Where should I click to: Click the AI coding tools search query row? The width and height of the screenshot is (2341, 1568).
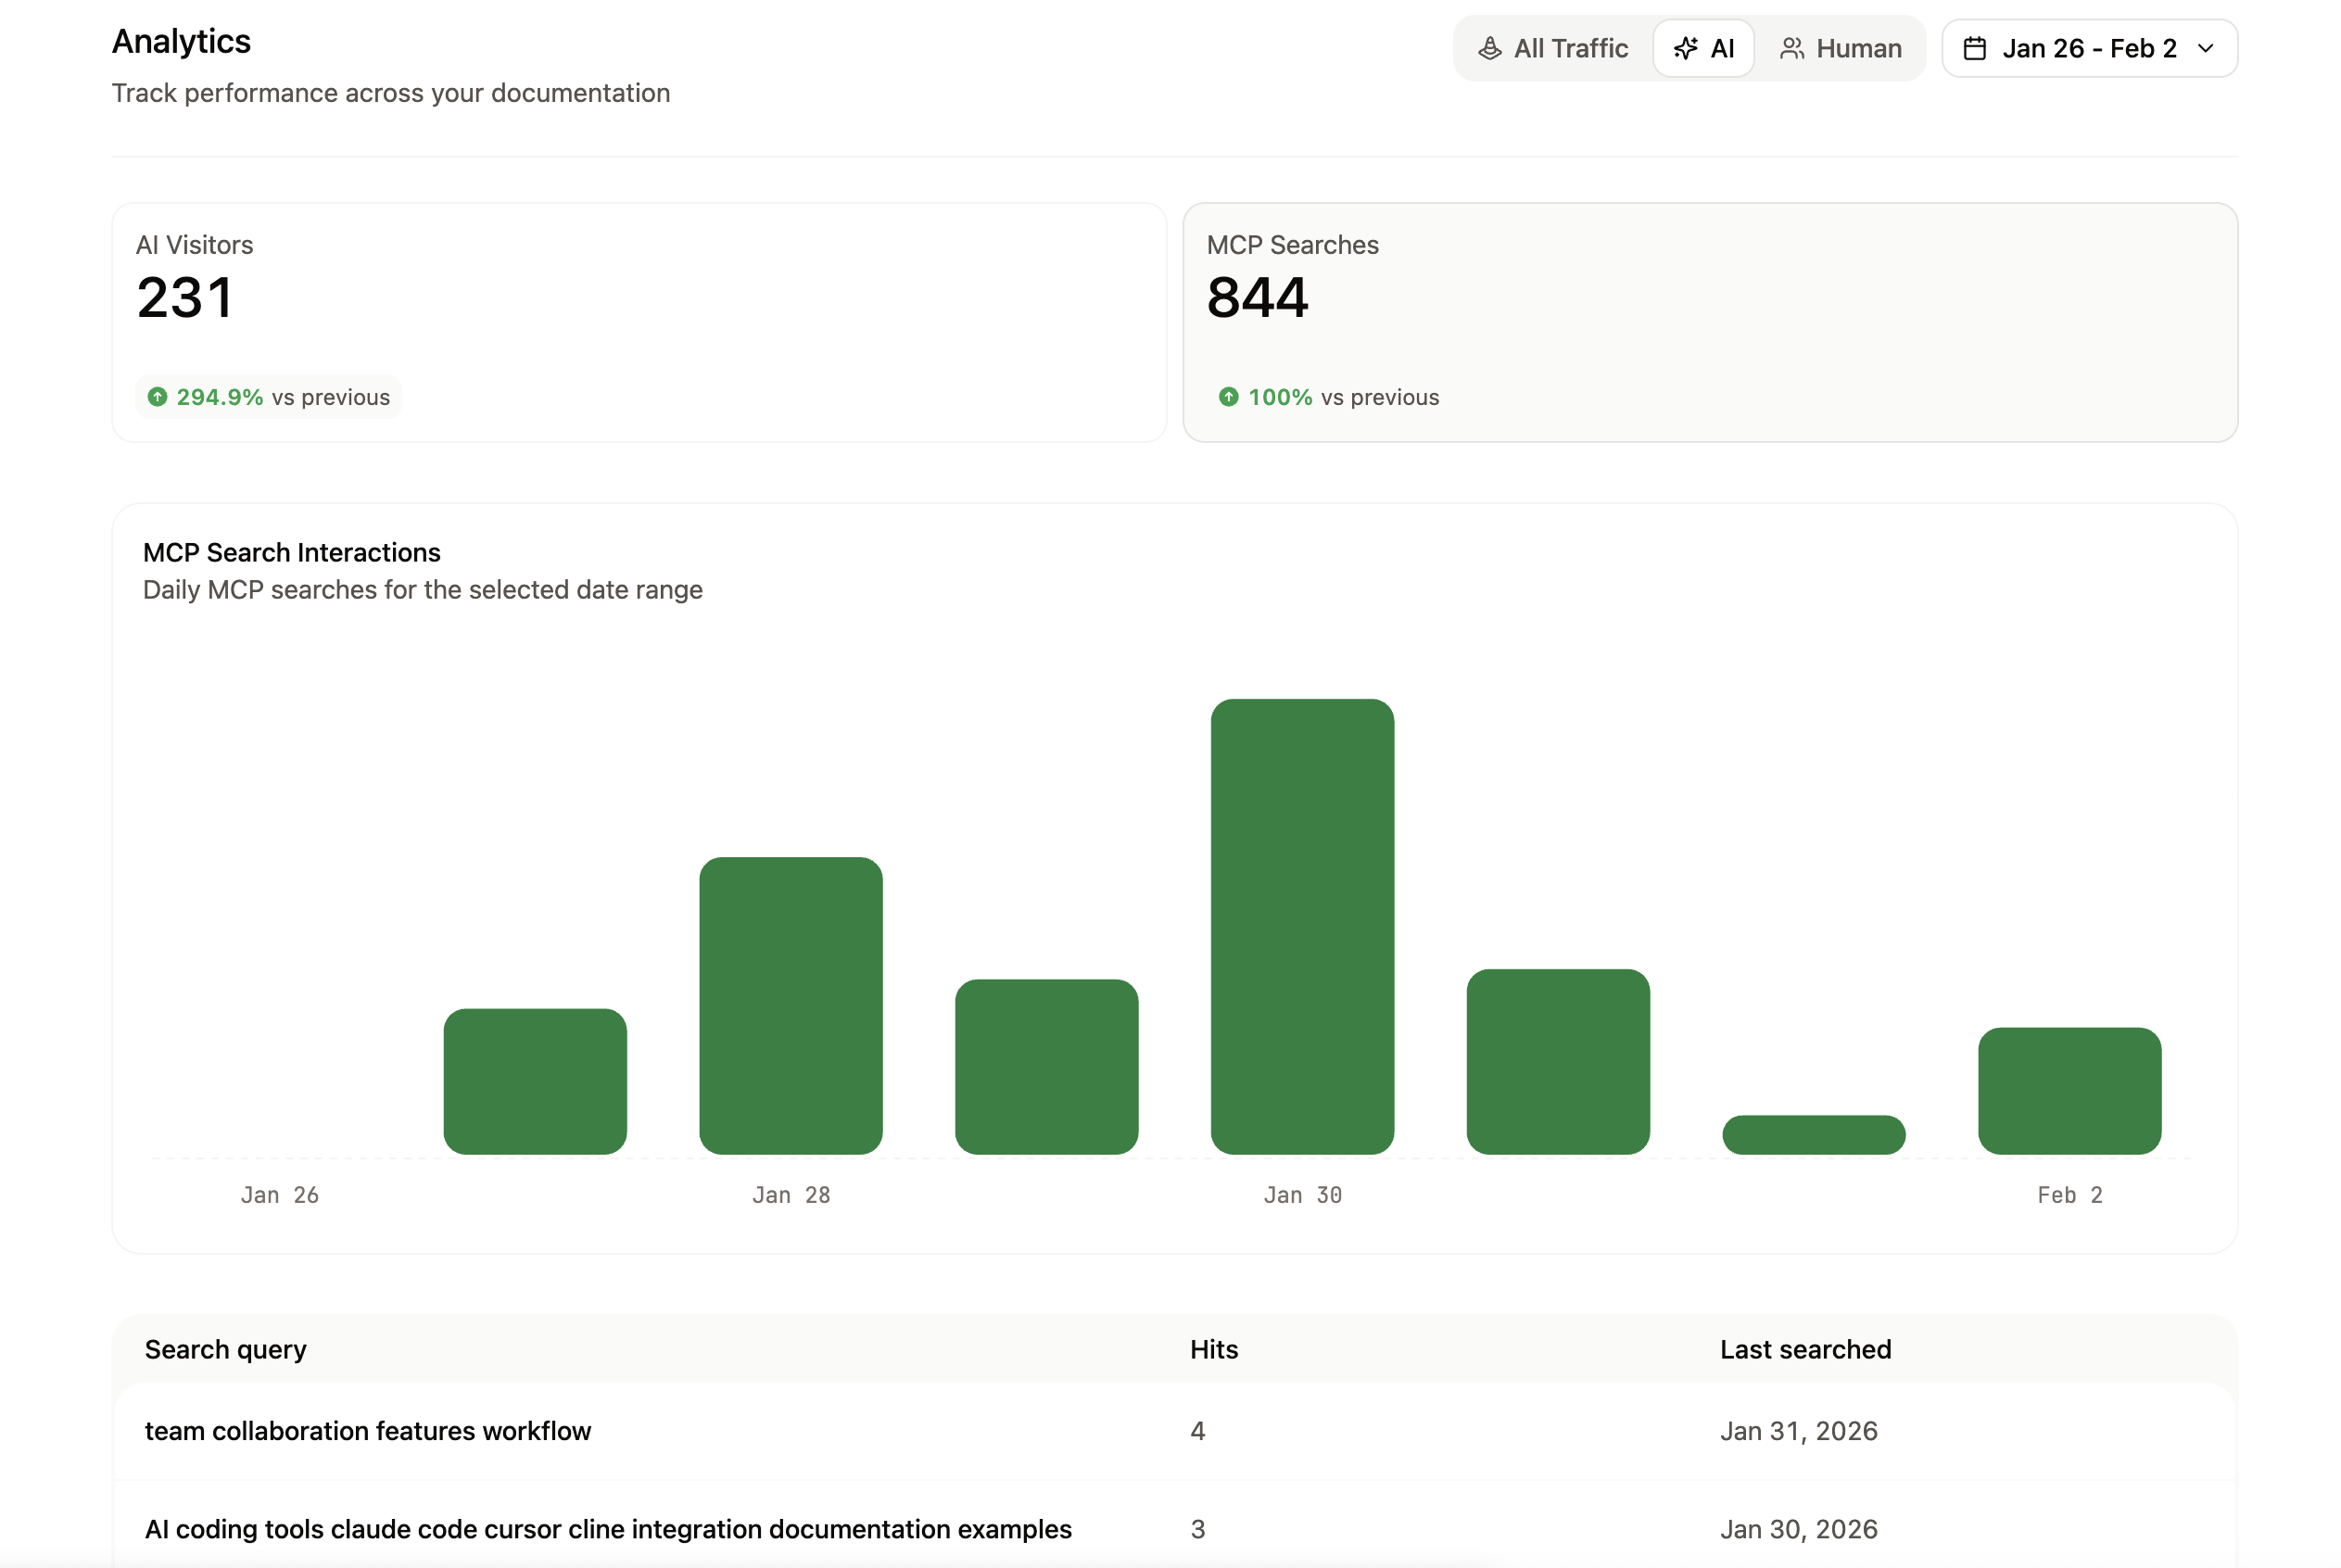[608, 1529]
